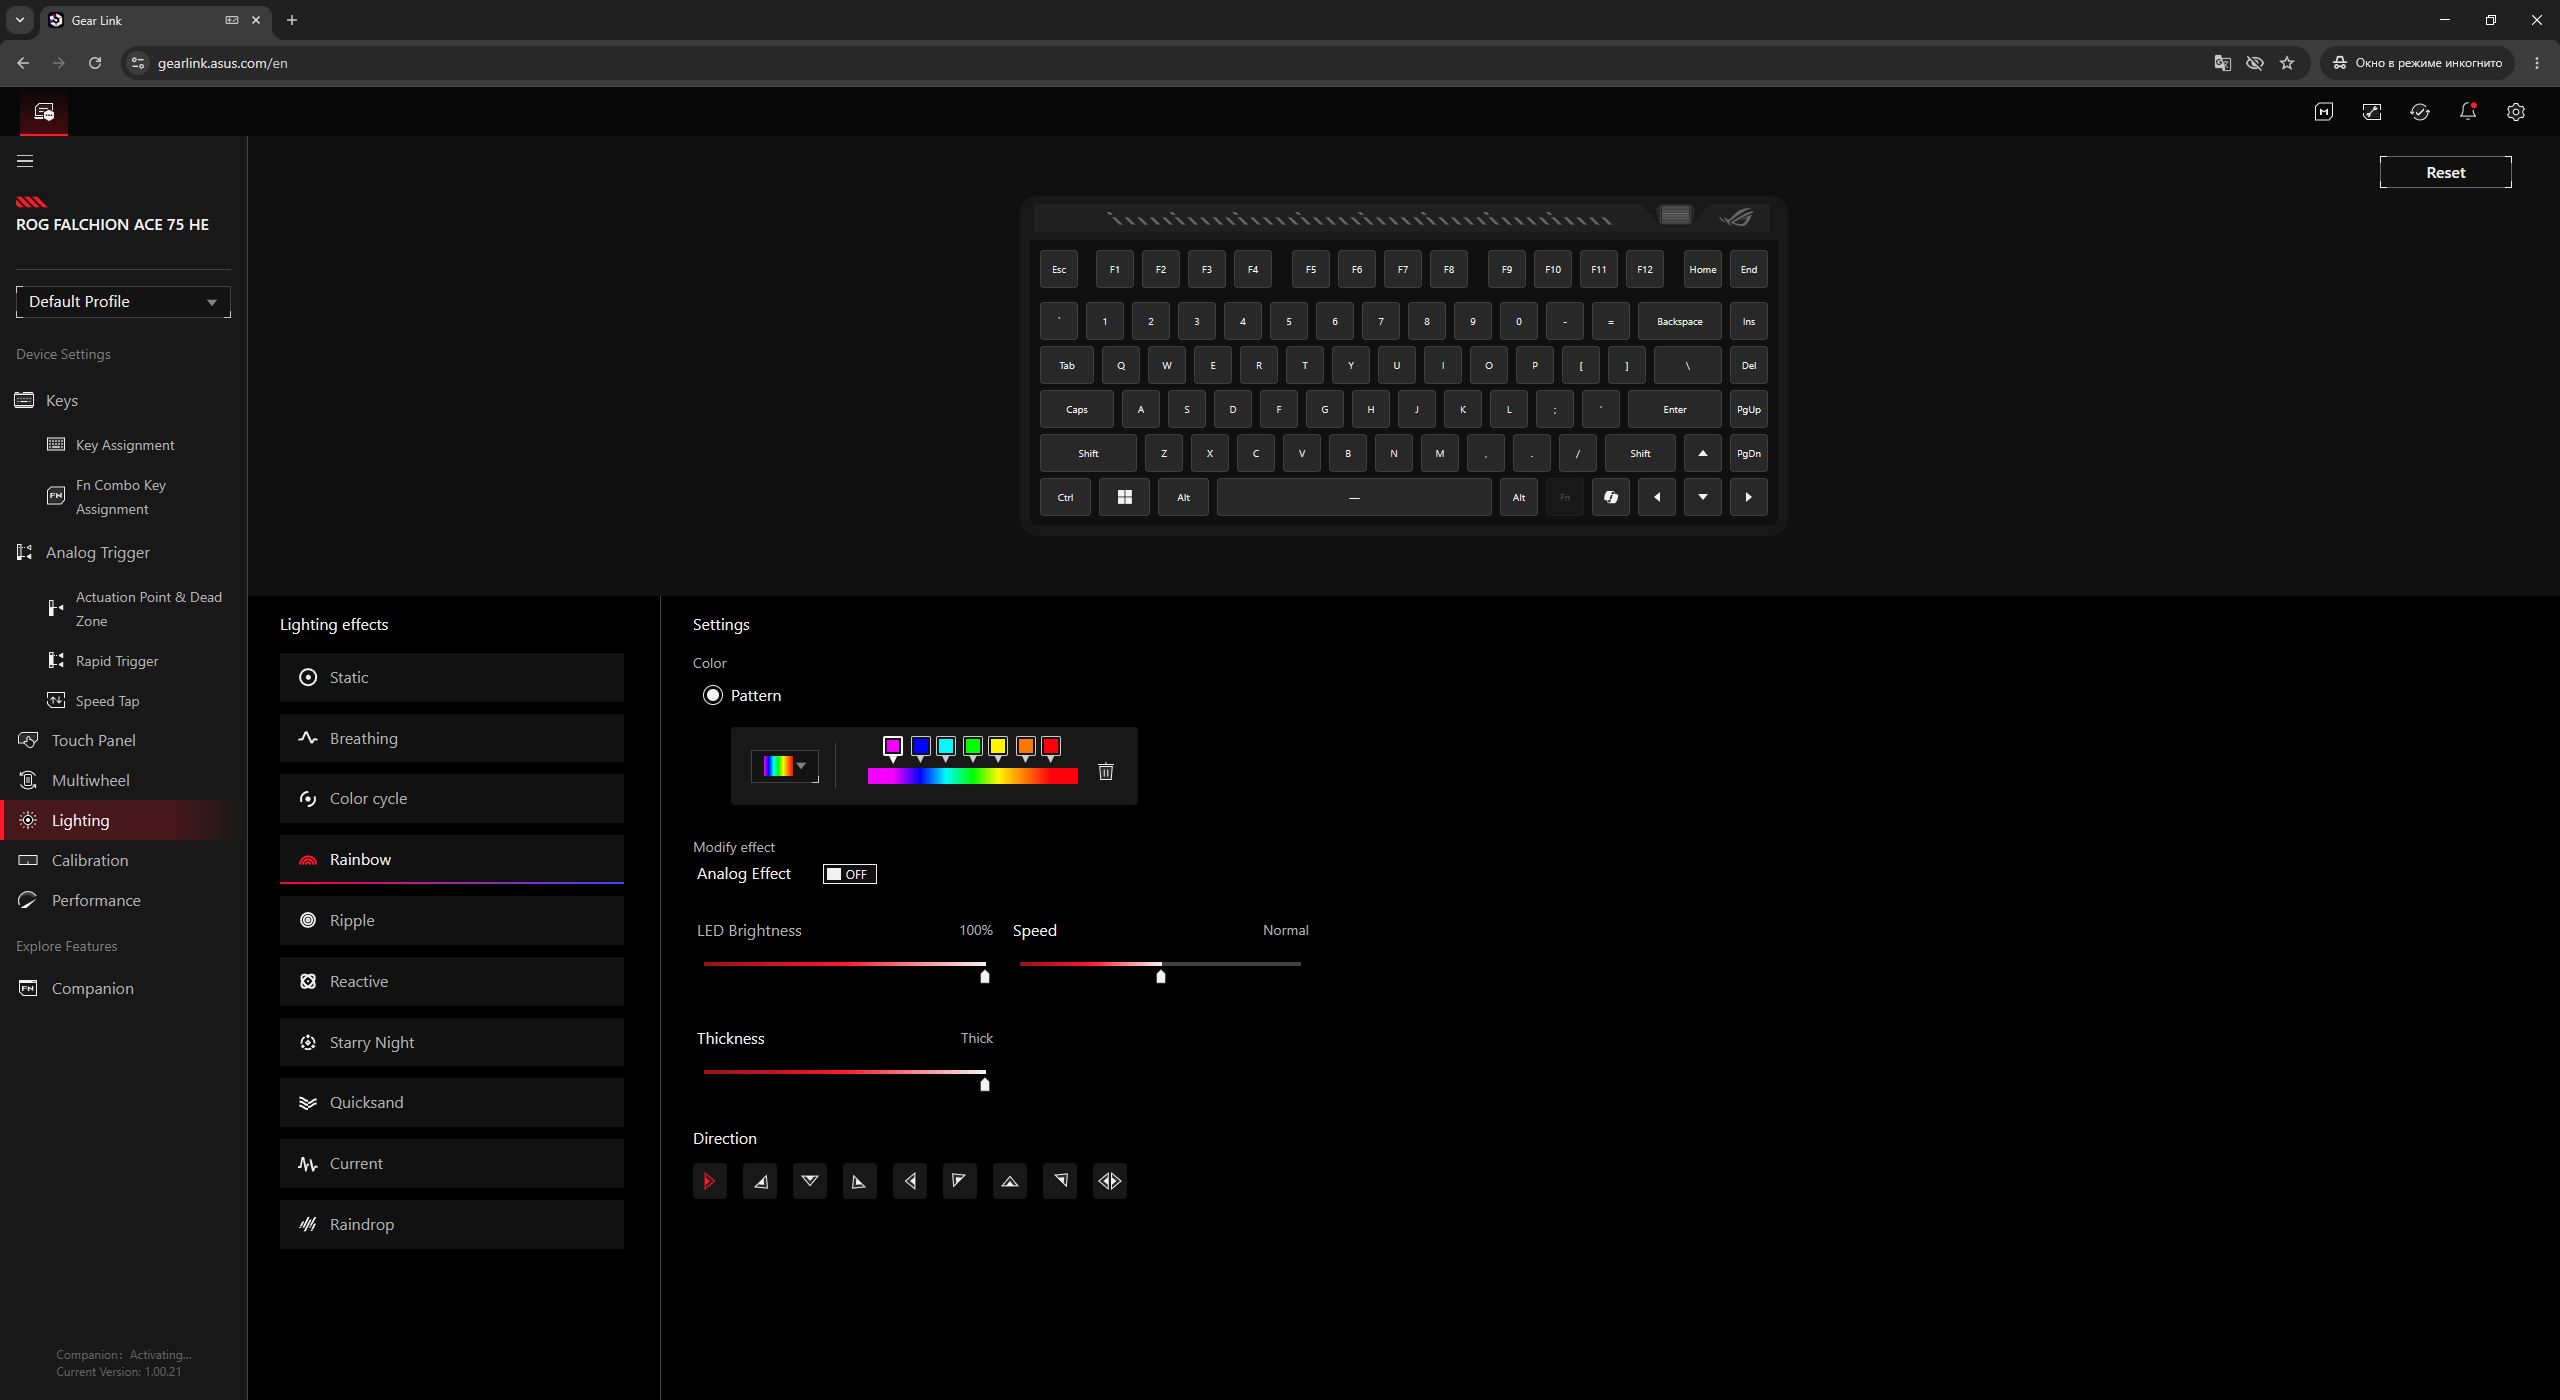Click the Windows key on the keyboard preview
The width and height of the screenshot is (2560, 1400).
[x=1124, y=497]
